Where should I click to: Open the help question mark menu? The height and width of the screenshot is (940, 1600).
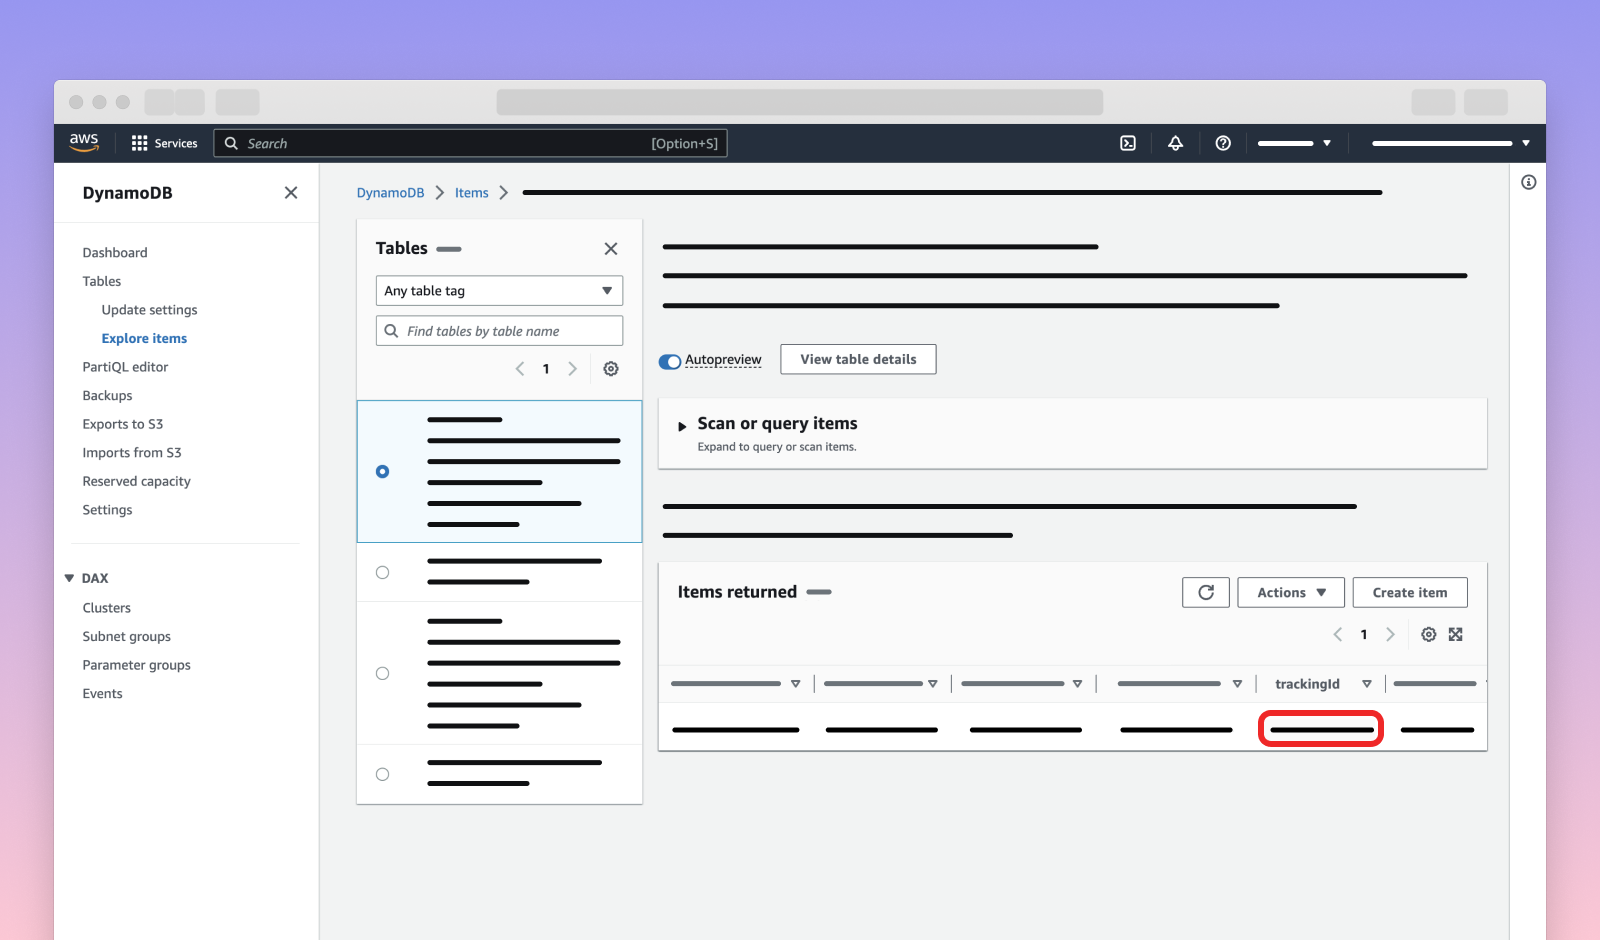[1223, 143]
